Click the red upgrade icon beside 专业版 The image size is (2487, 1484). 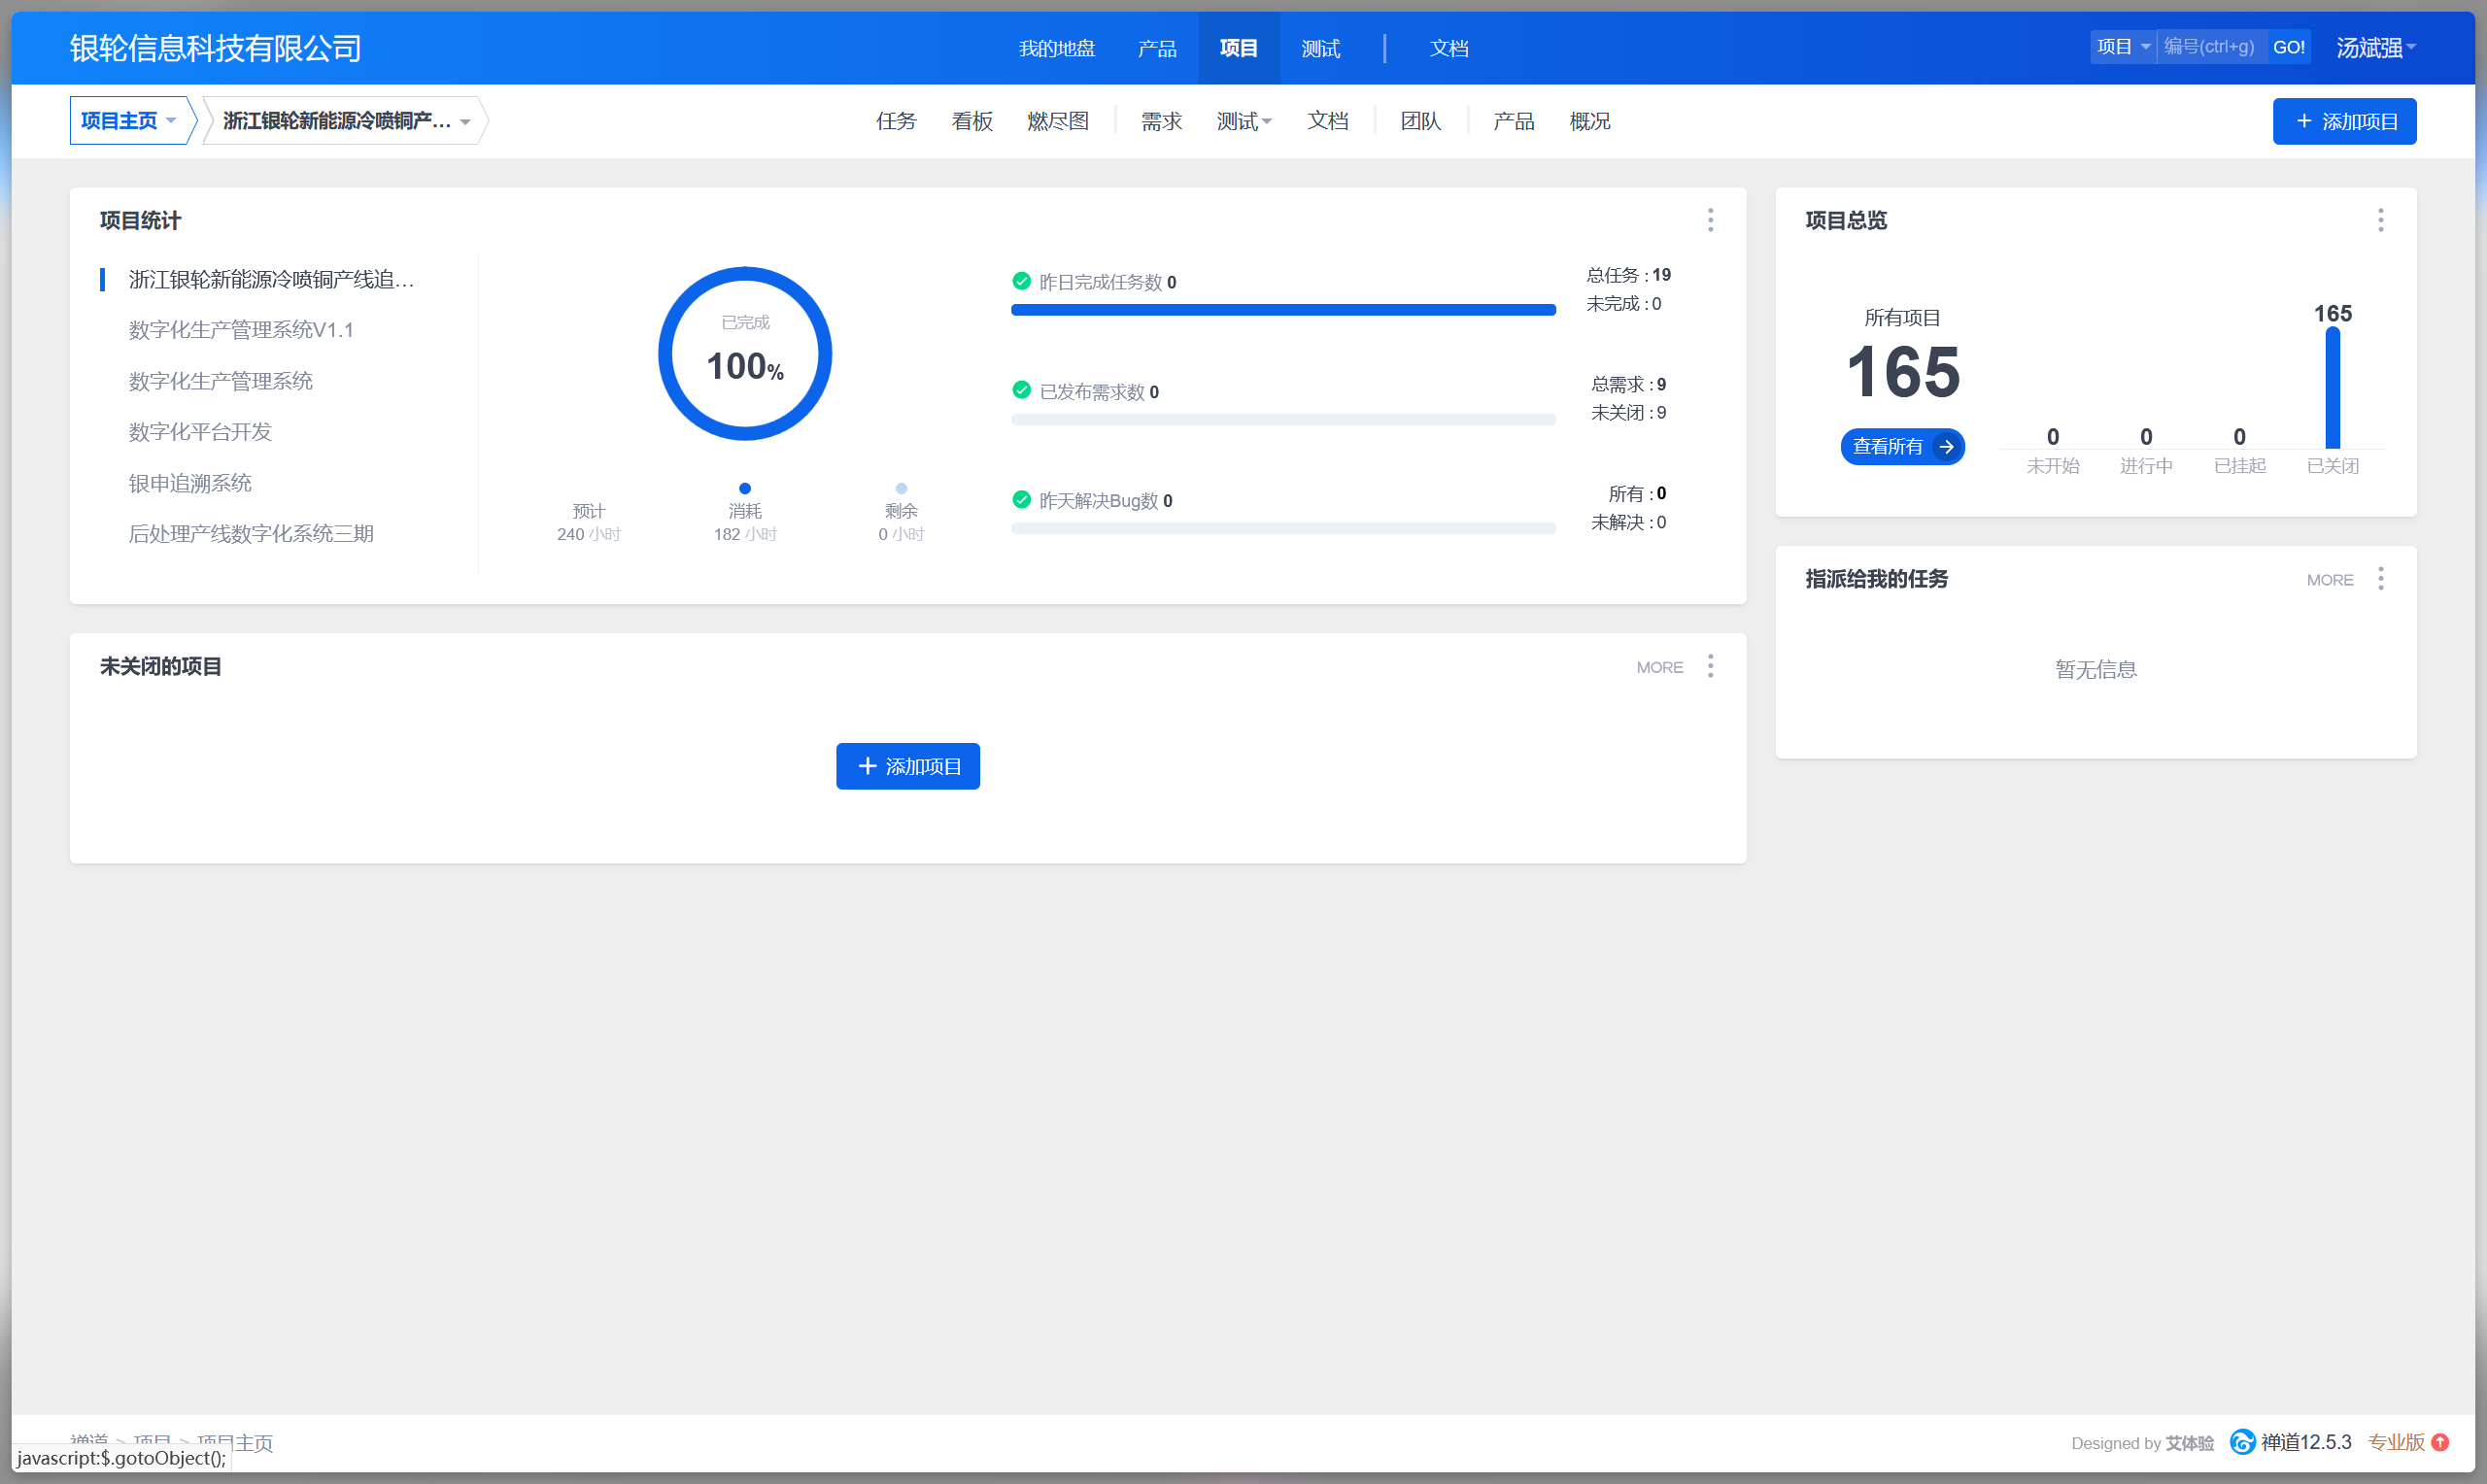(2440, 1442)
